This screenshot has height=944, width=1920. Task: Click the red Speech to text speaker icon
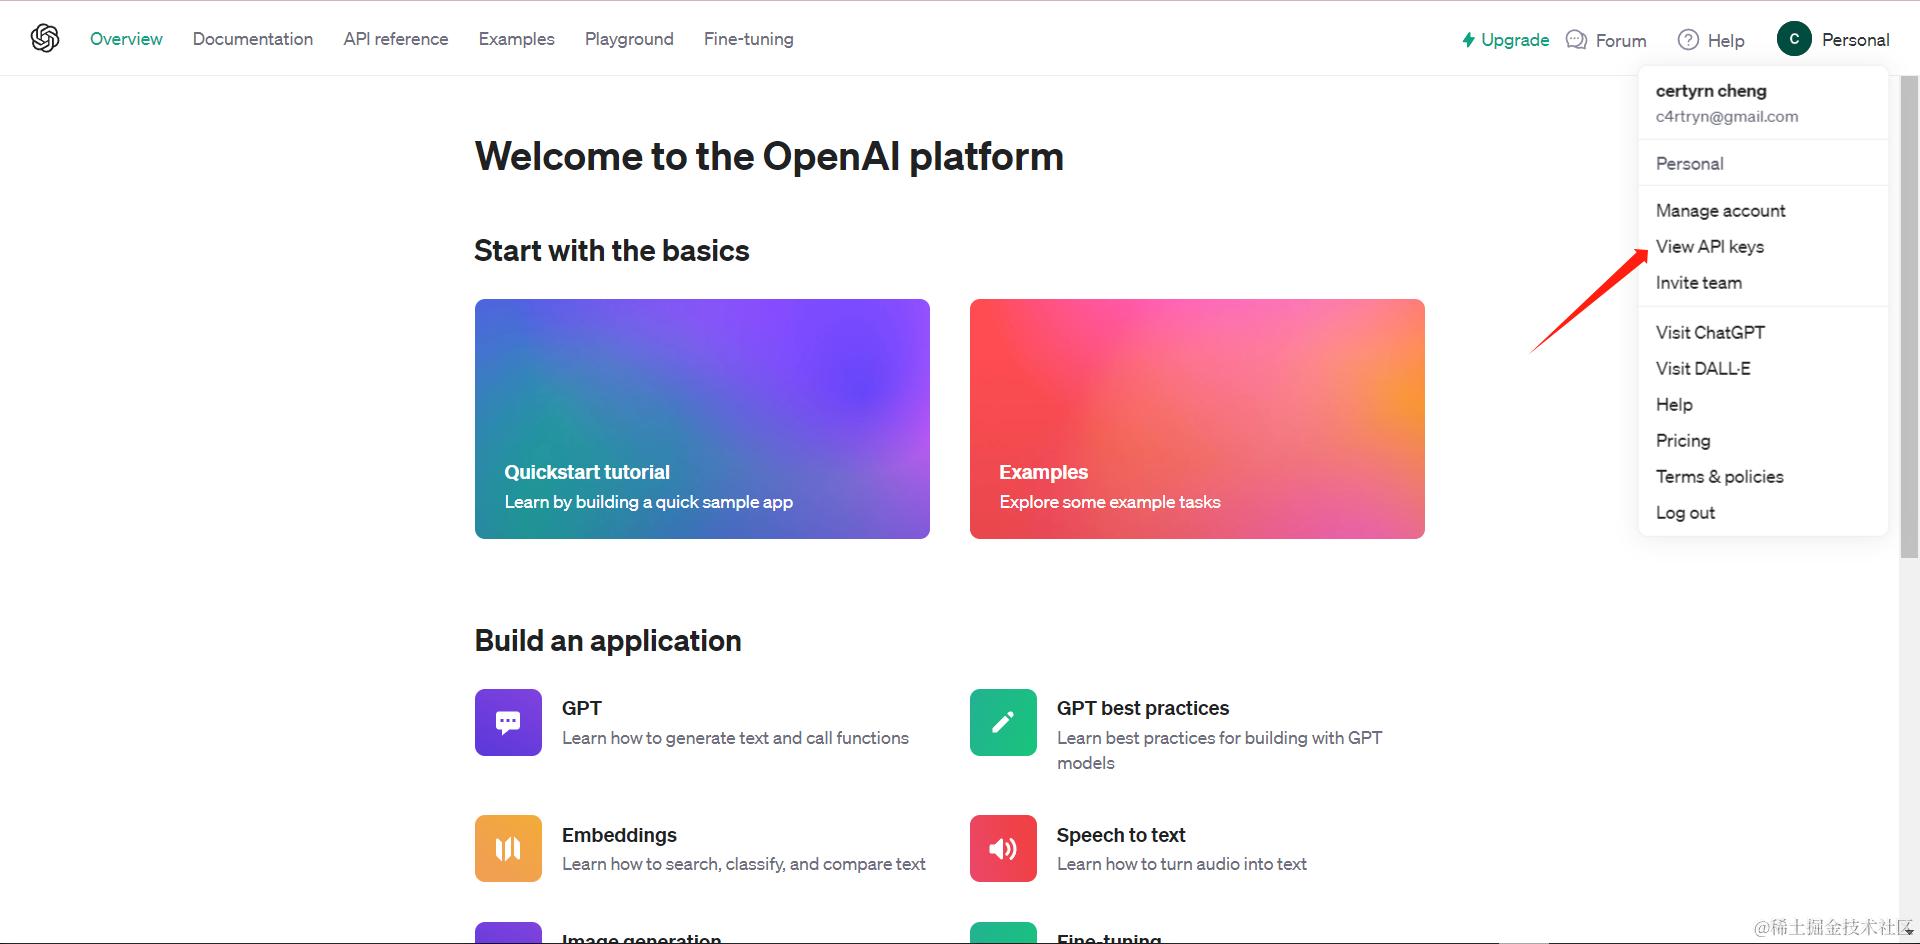[1003, 848]
